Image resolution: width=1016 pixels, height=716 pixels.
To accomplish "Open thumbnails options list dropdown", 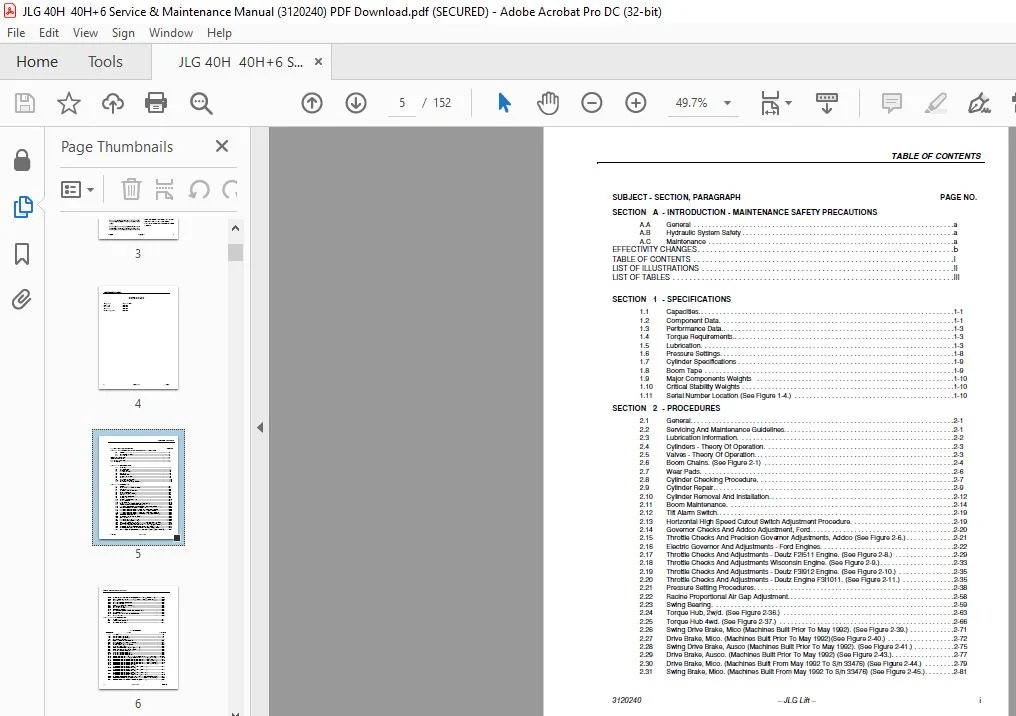I will (77, 189).
